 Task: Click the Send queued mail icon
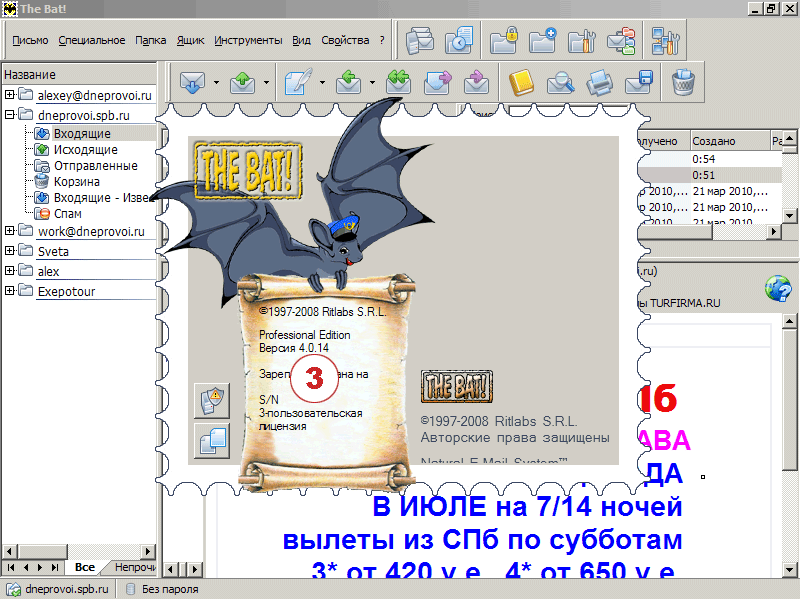(x=243, y=82)
